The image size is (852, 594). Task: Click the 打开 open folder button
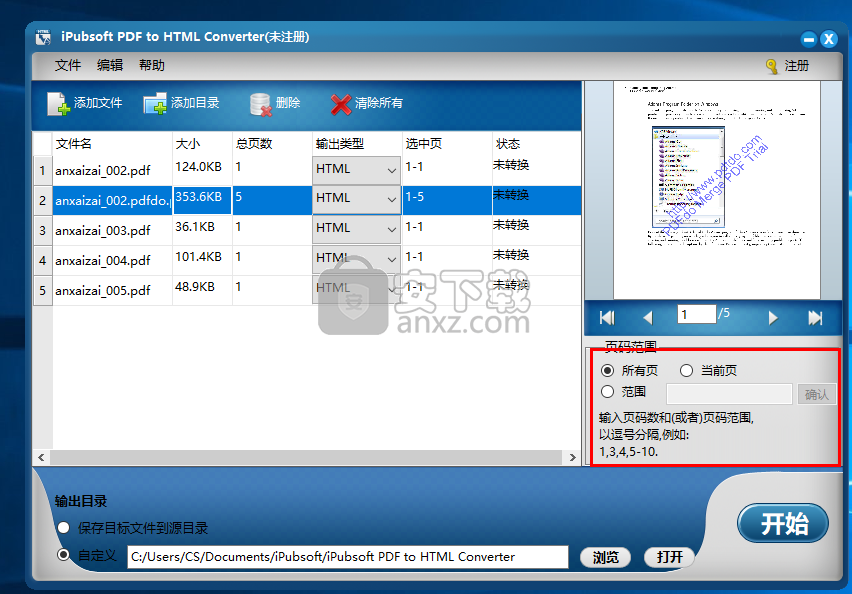click(x=669, y=557)
